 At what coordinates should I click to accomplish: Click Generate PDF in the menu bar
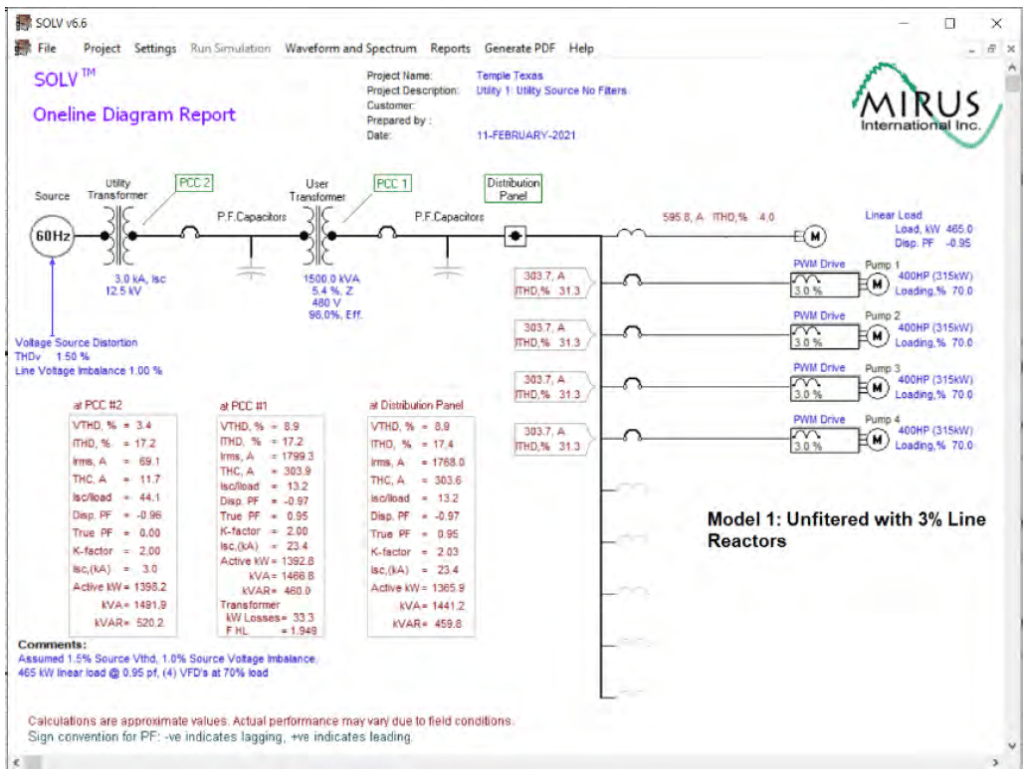pyautogui.click(x=520, y=48)
